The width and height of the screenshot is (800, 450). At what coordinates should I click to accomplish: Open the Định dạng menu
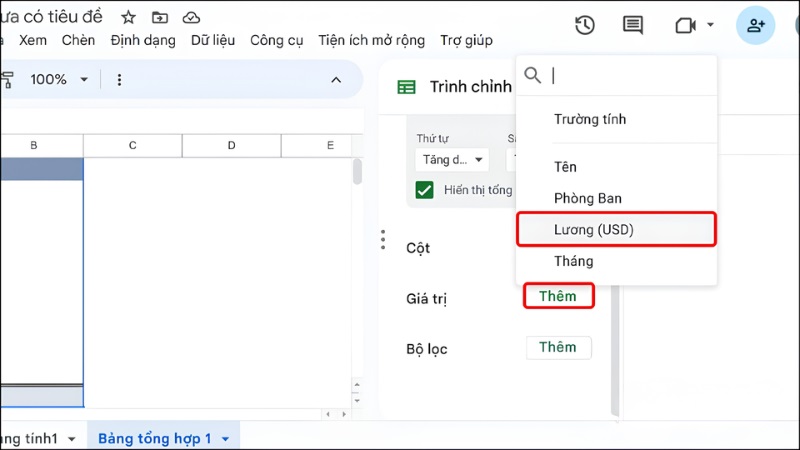pos(143,40)
